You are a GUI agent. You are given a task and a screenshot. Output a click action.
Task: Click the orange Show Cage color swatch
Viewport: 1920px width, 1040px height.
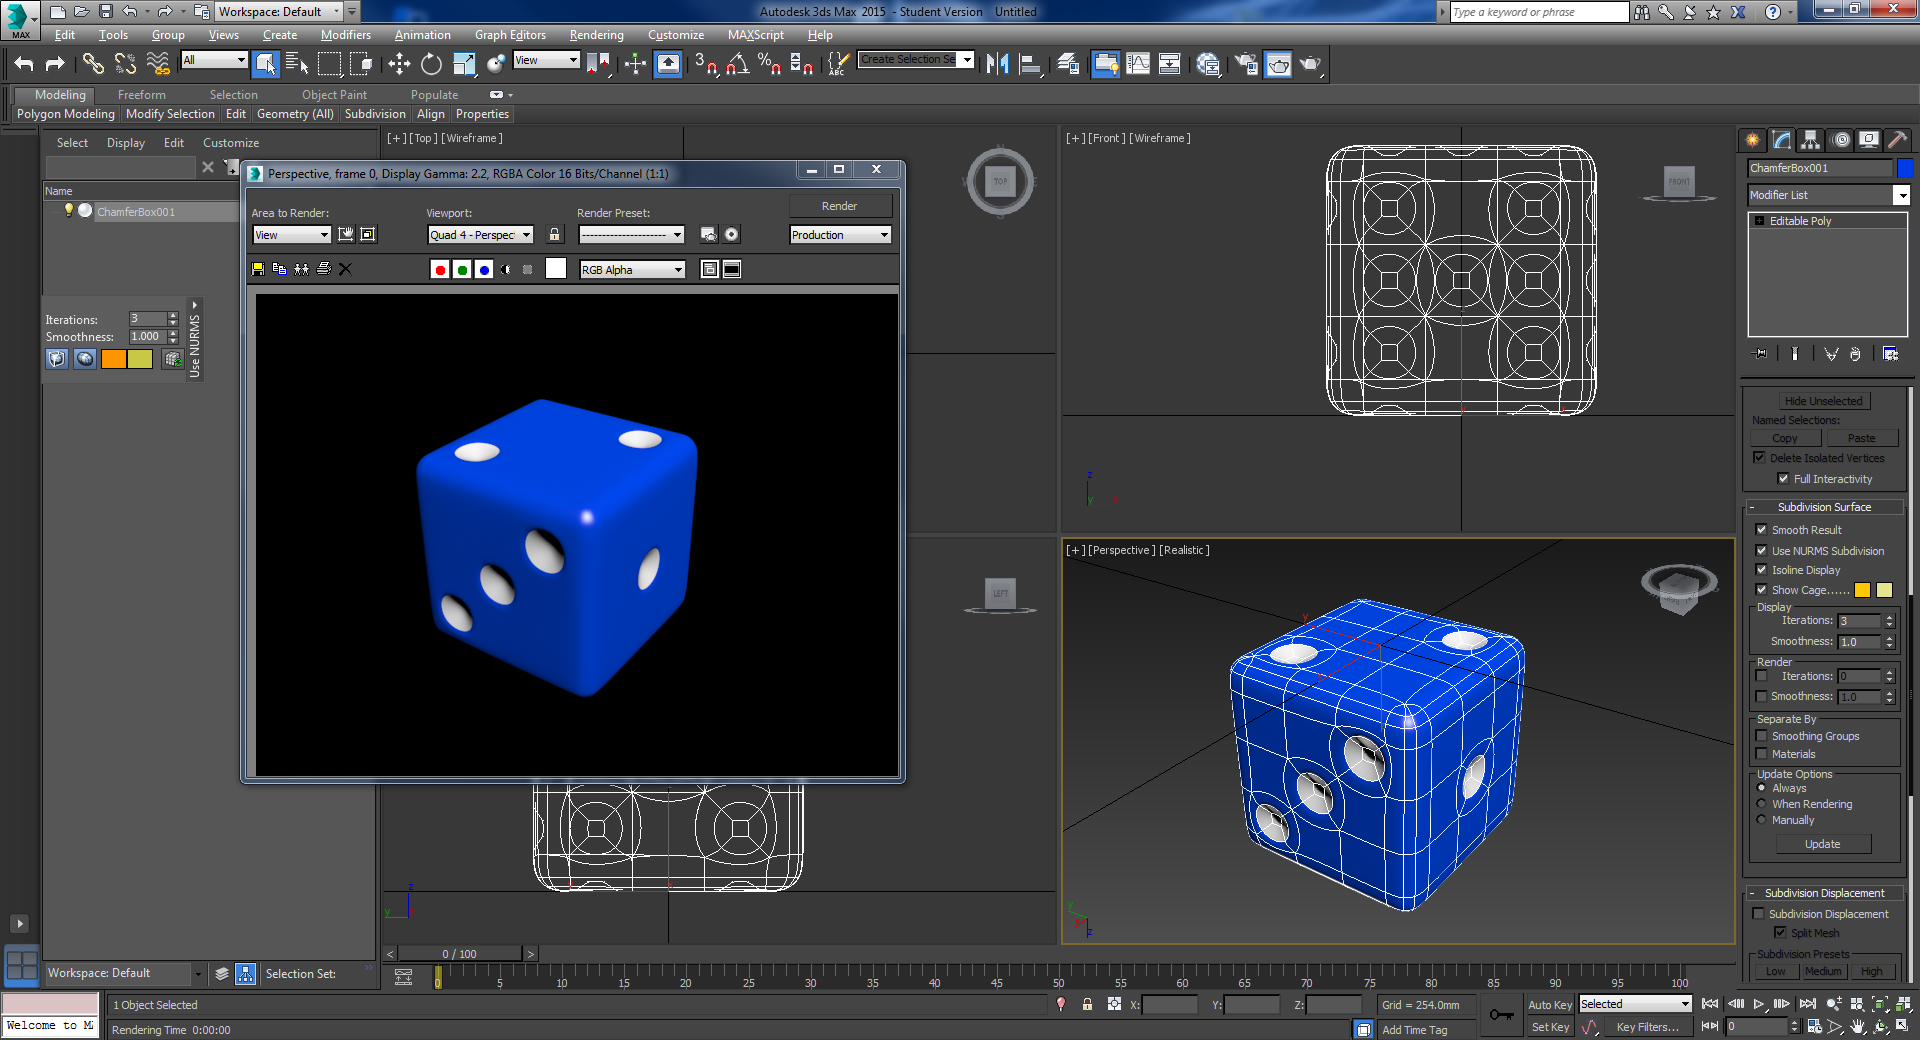click(x=1862, y=590)
